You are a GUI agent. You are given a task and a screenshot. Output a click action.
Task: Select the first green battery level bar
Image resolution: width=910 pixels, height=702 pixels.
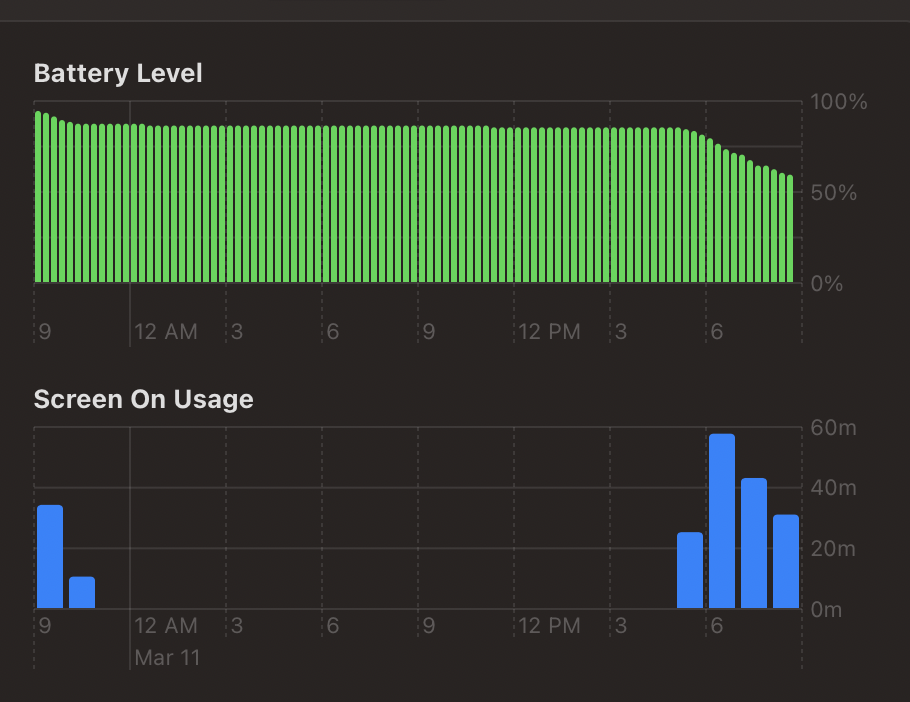pyautogui.click(x=38, y=197)
